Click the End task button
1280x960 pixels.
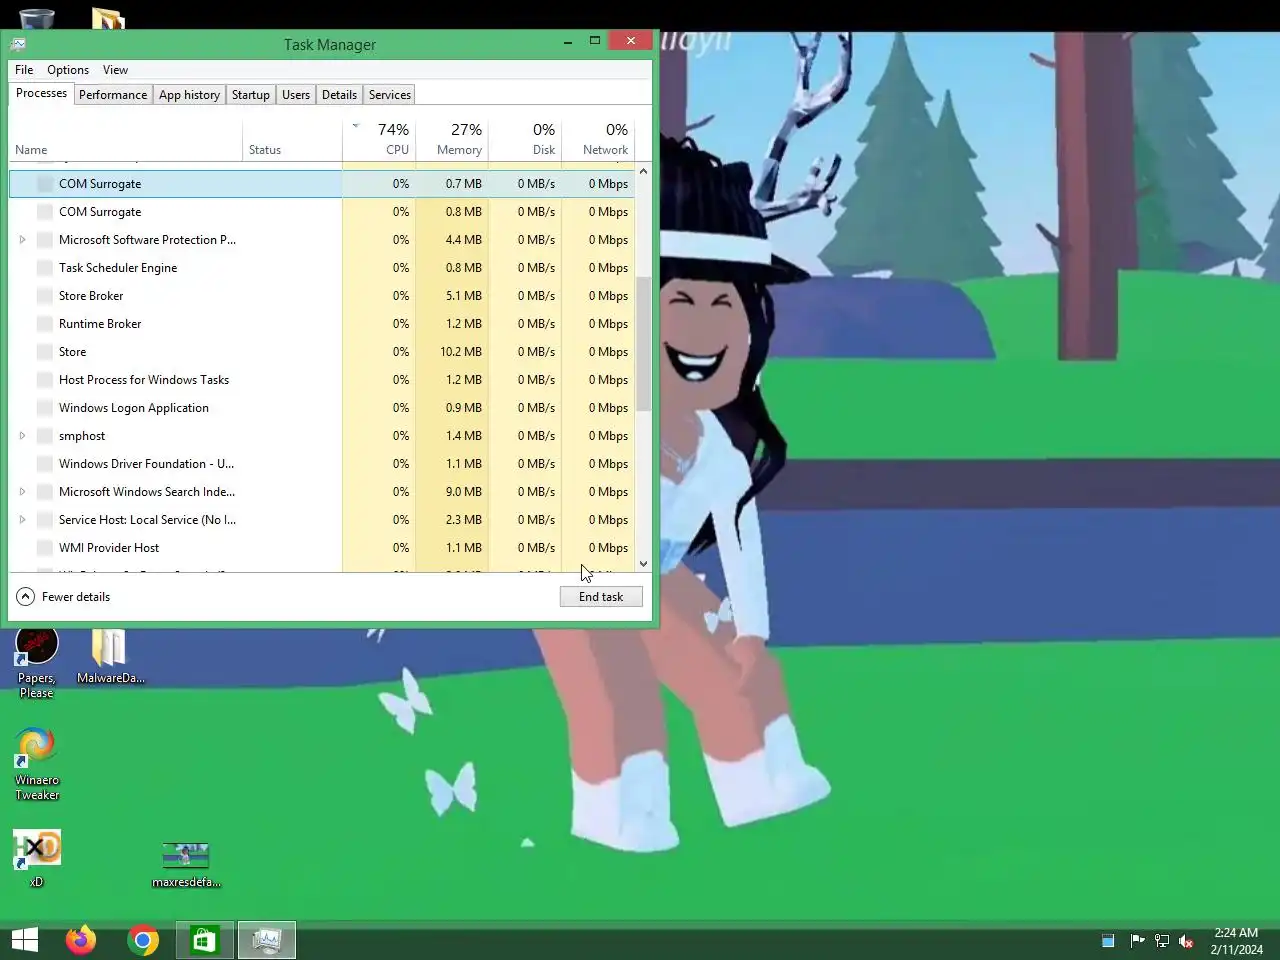point(601,597)
